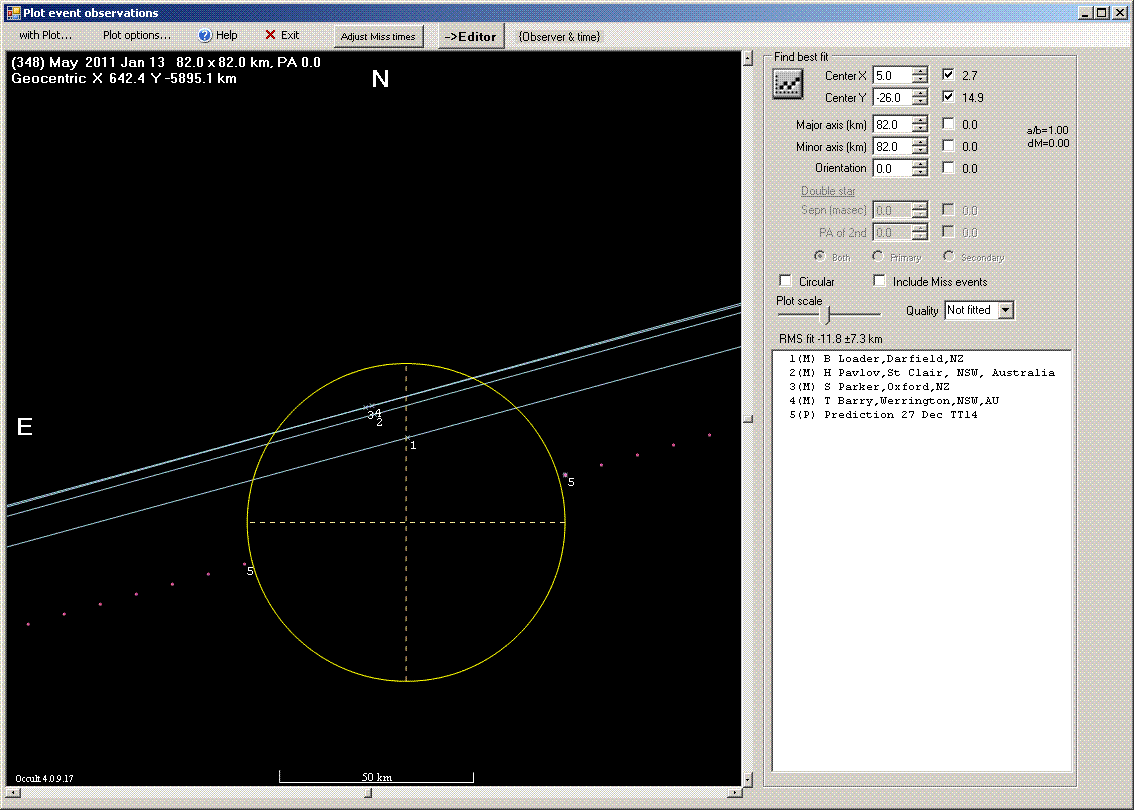Click the RMS fit value text
The width and height of the screenshot is (1134, 810).
[x=830, y=338]
